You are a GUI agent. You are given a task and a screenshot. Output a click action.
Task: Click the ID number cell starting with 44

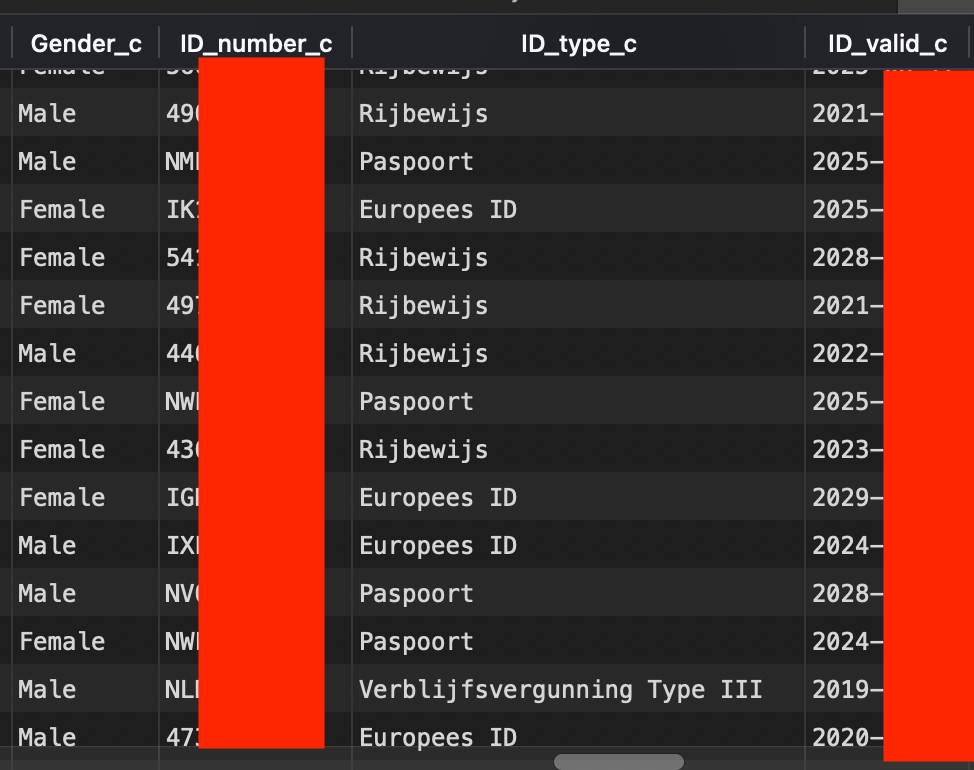pos(182,354)
